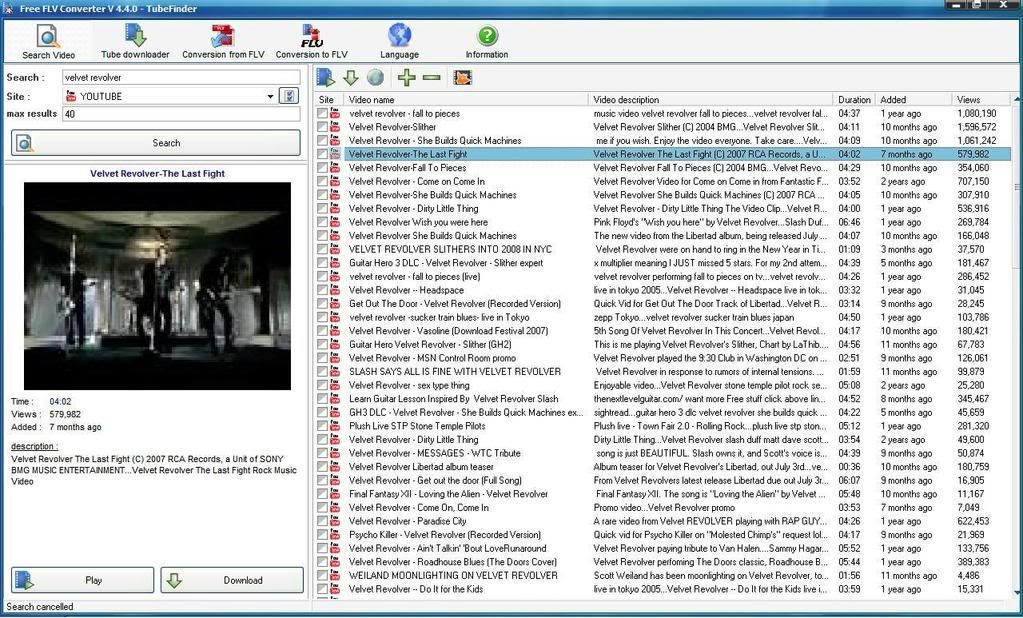The width and height of the screenshot is (1023, 618).
Task: Check the 'Libertad album teaser' row box
Action: [x=322, y=467]
